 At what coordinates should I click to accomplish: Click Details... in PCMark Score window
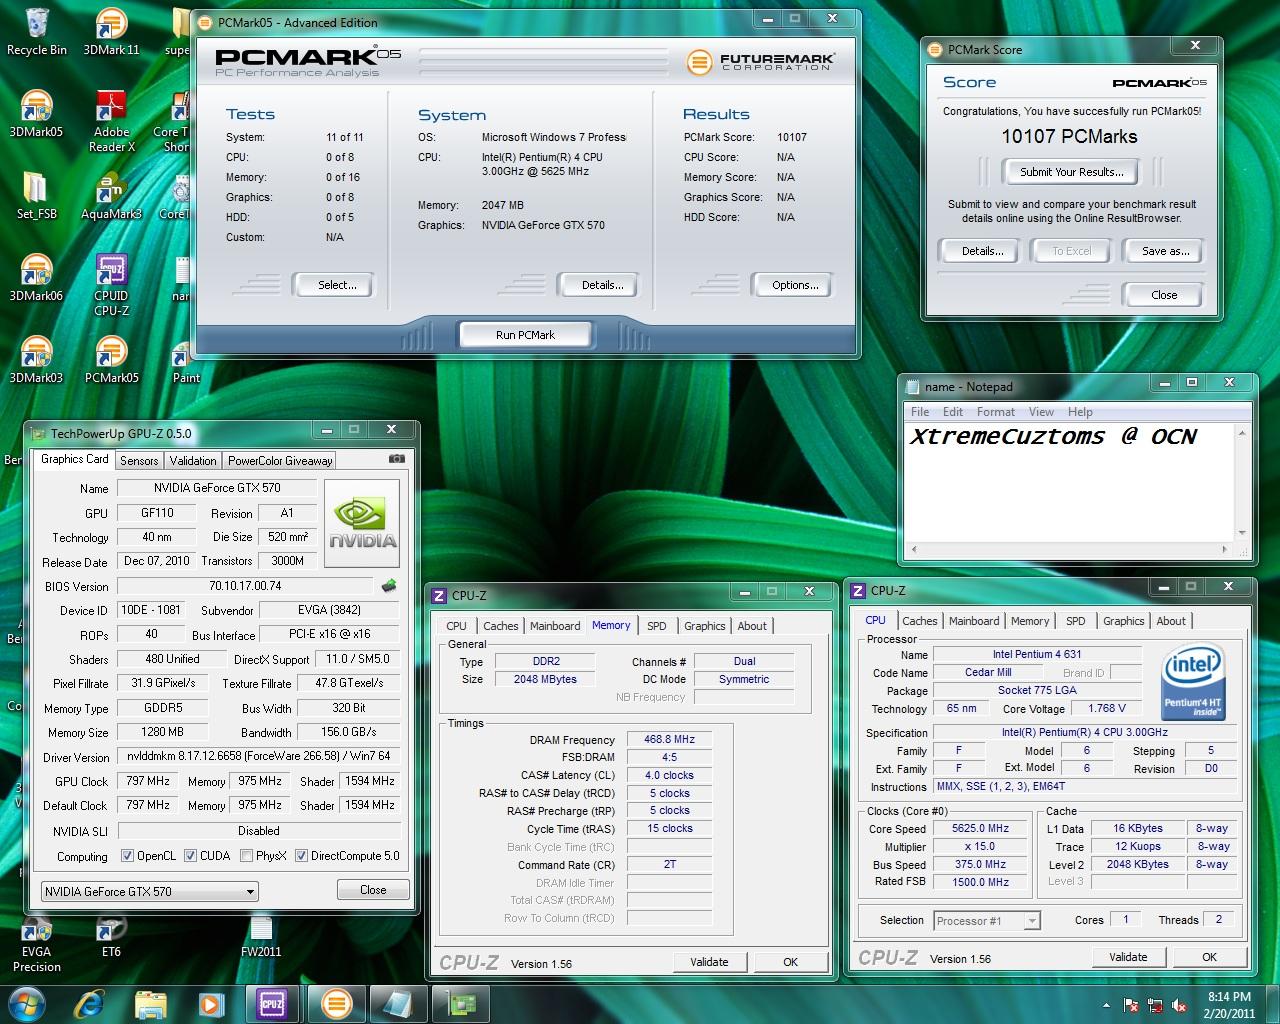(982, 251)
